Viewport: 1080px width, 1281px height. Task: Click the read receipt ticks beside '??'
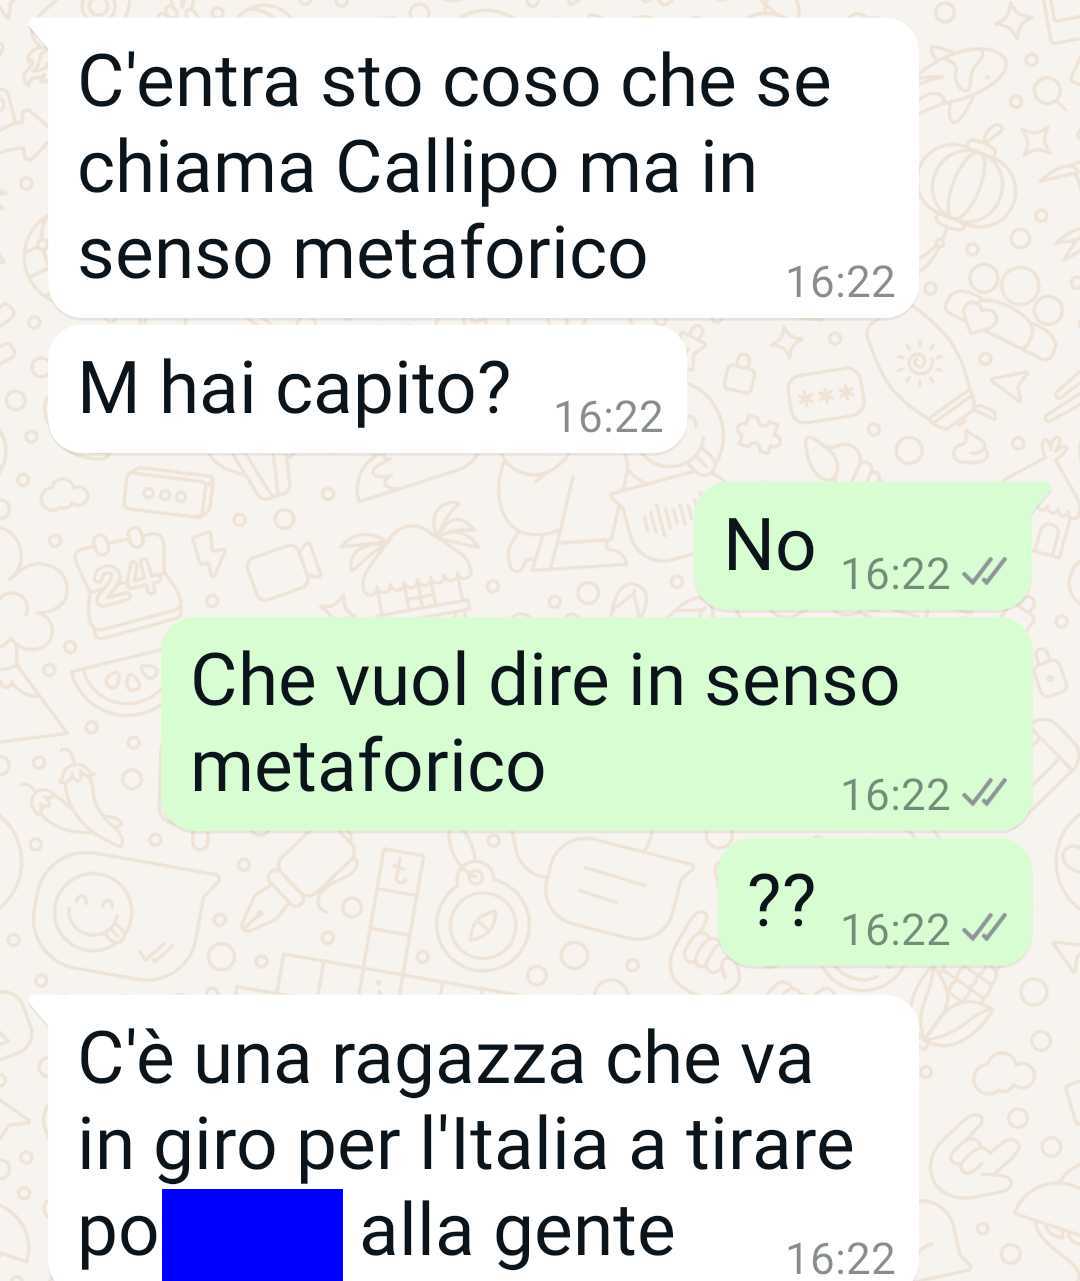tap(981, 930)
